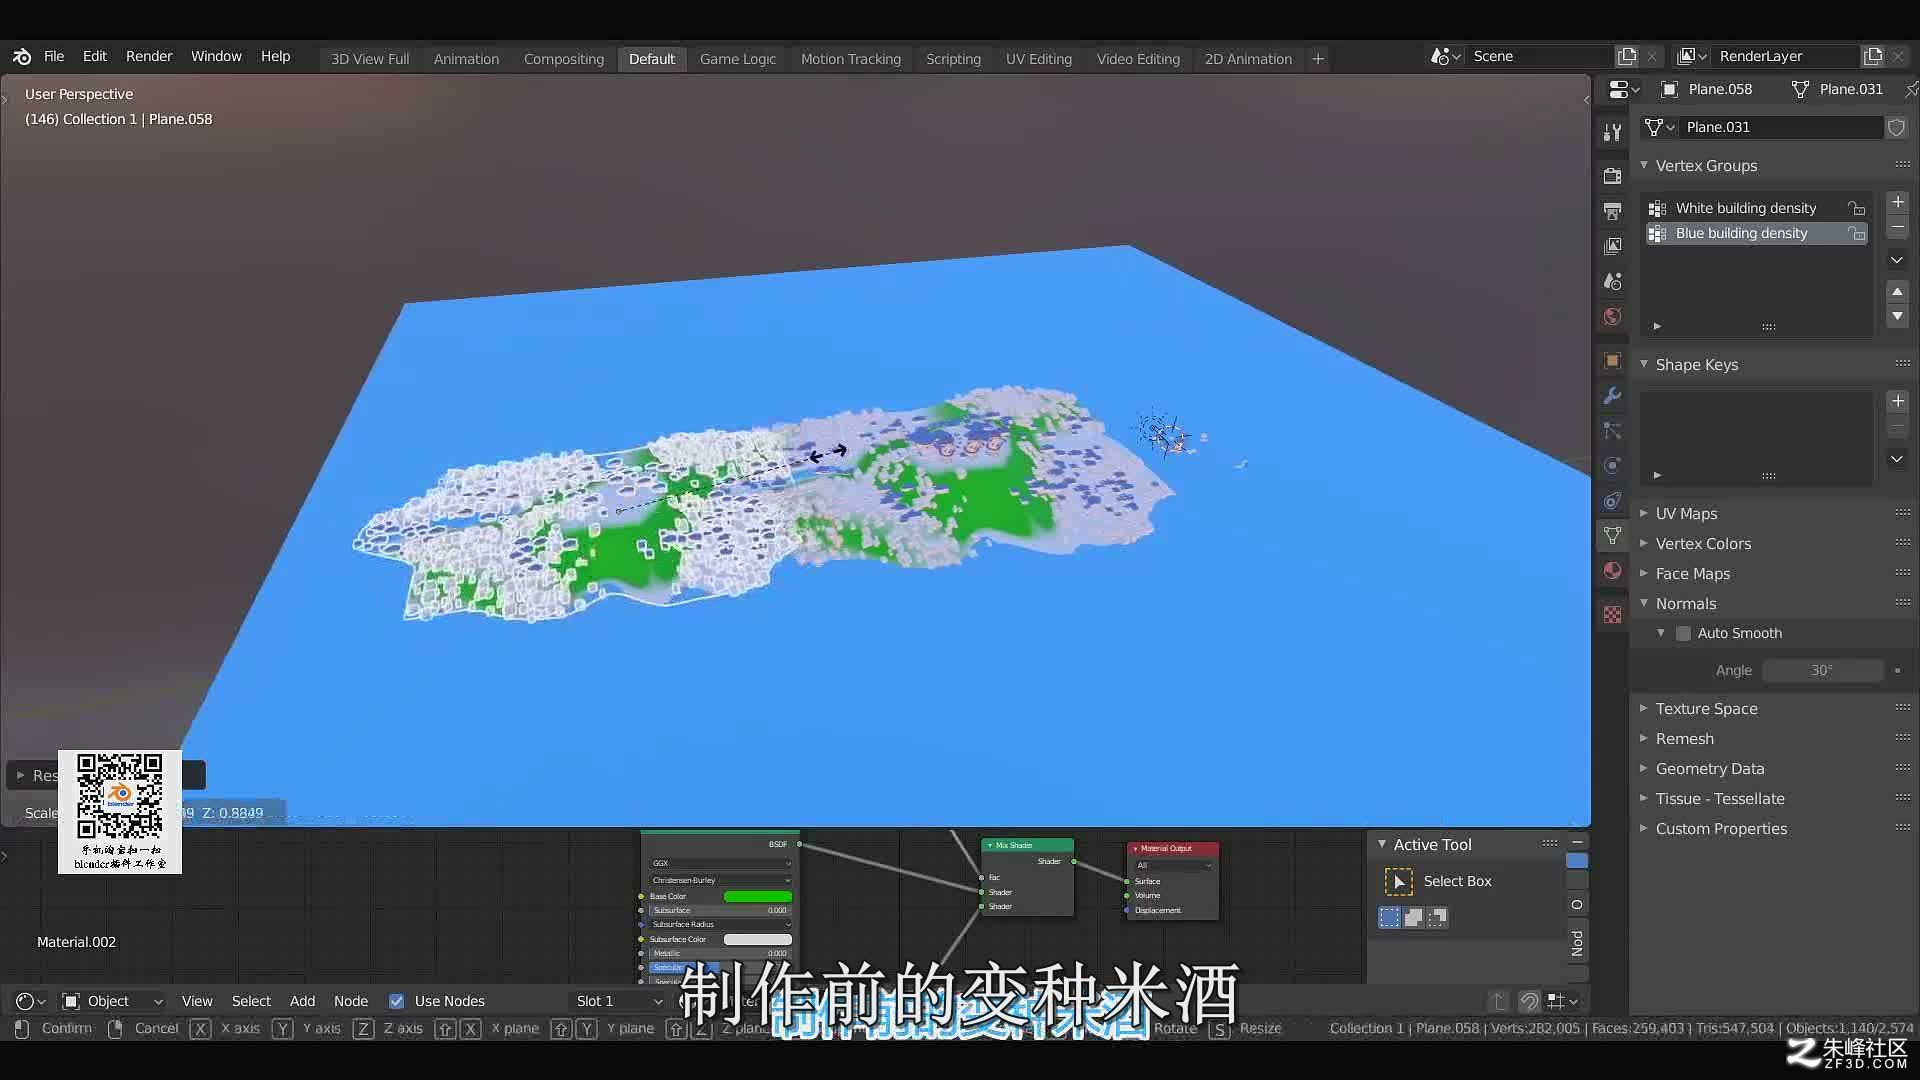Enable the Auto Smooth checkbox
The width and height of the screenshot is (1920, 1080).
click(1683, 633)
